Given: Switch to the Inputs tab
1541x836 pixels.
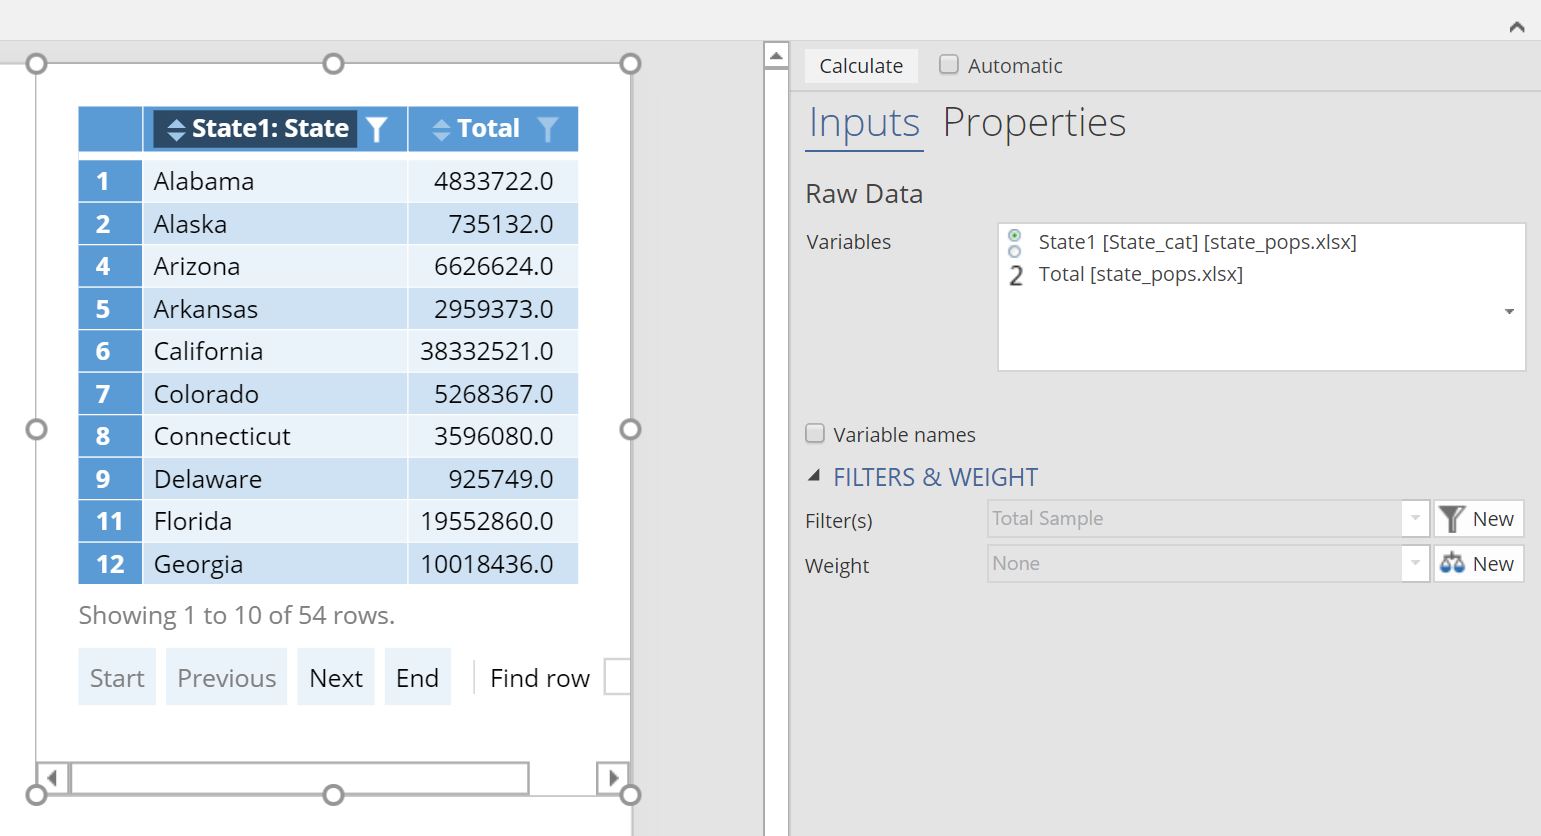Looking at the screenshot, I should (863, 123).
